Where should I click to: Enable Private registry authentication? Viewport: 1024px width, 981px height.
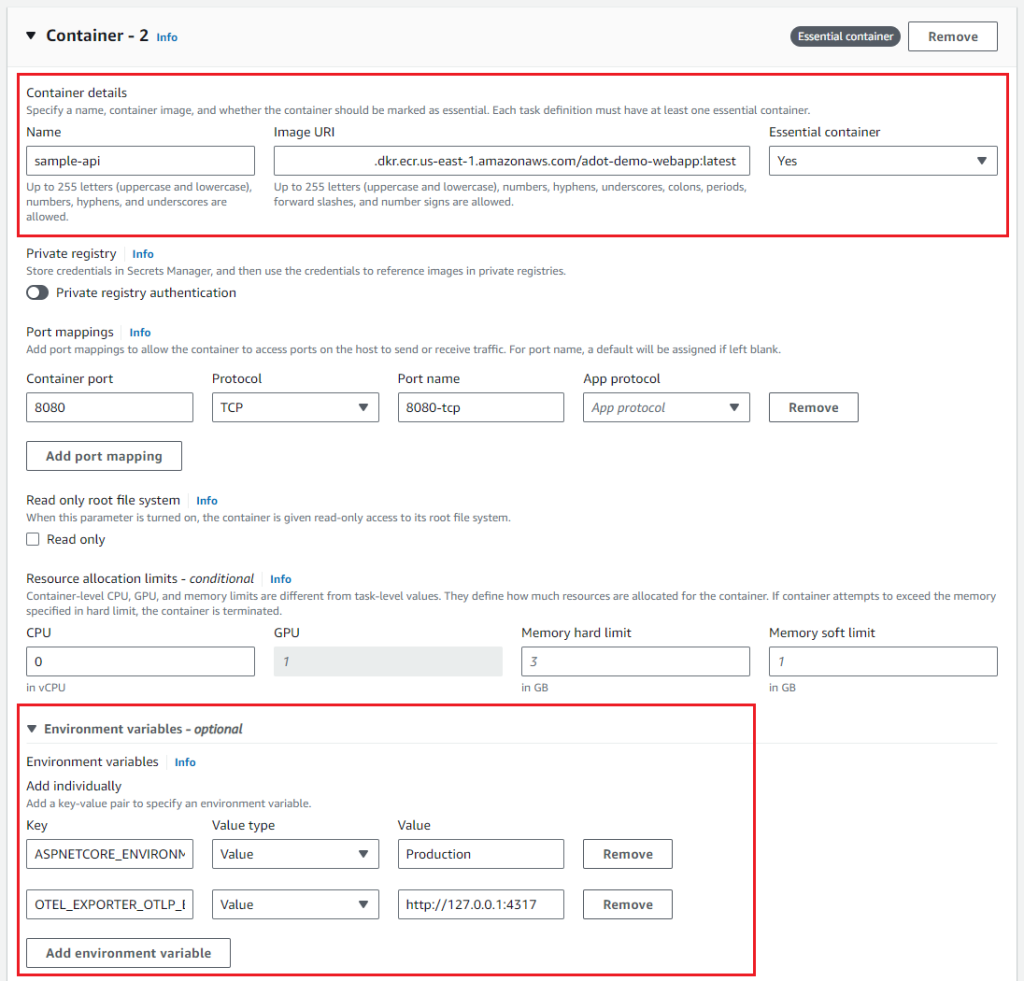[x=37, y=292]
